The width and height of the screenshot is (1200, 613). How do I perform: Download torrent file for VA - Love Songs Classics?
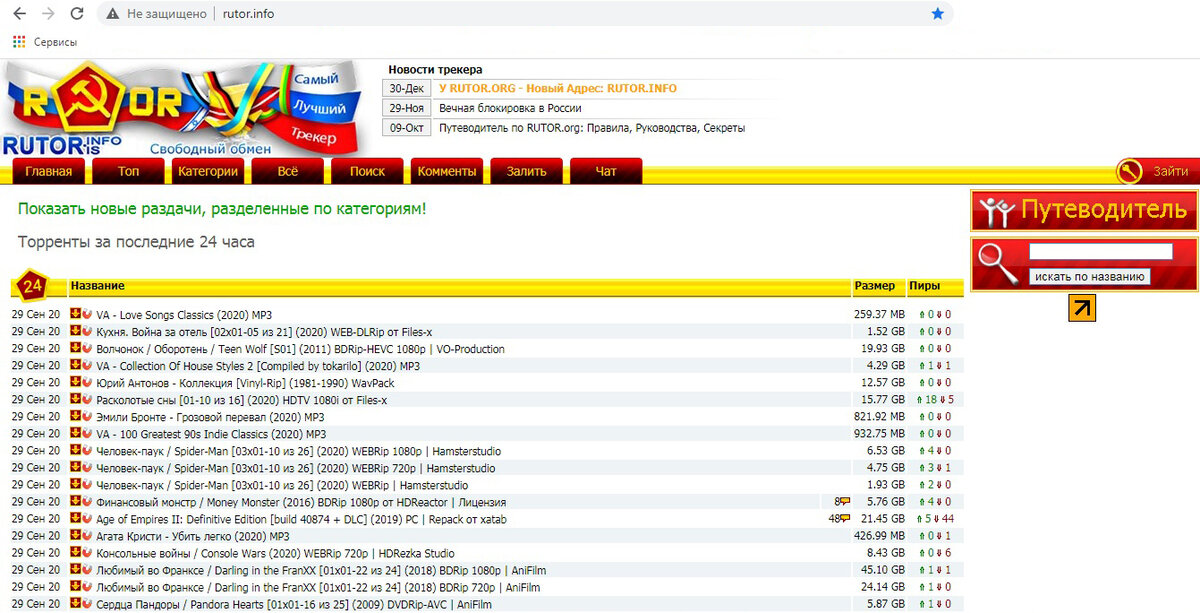(x=75, y=314)
